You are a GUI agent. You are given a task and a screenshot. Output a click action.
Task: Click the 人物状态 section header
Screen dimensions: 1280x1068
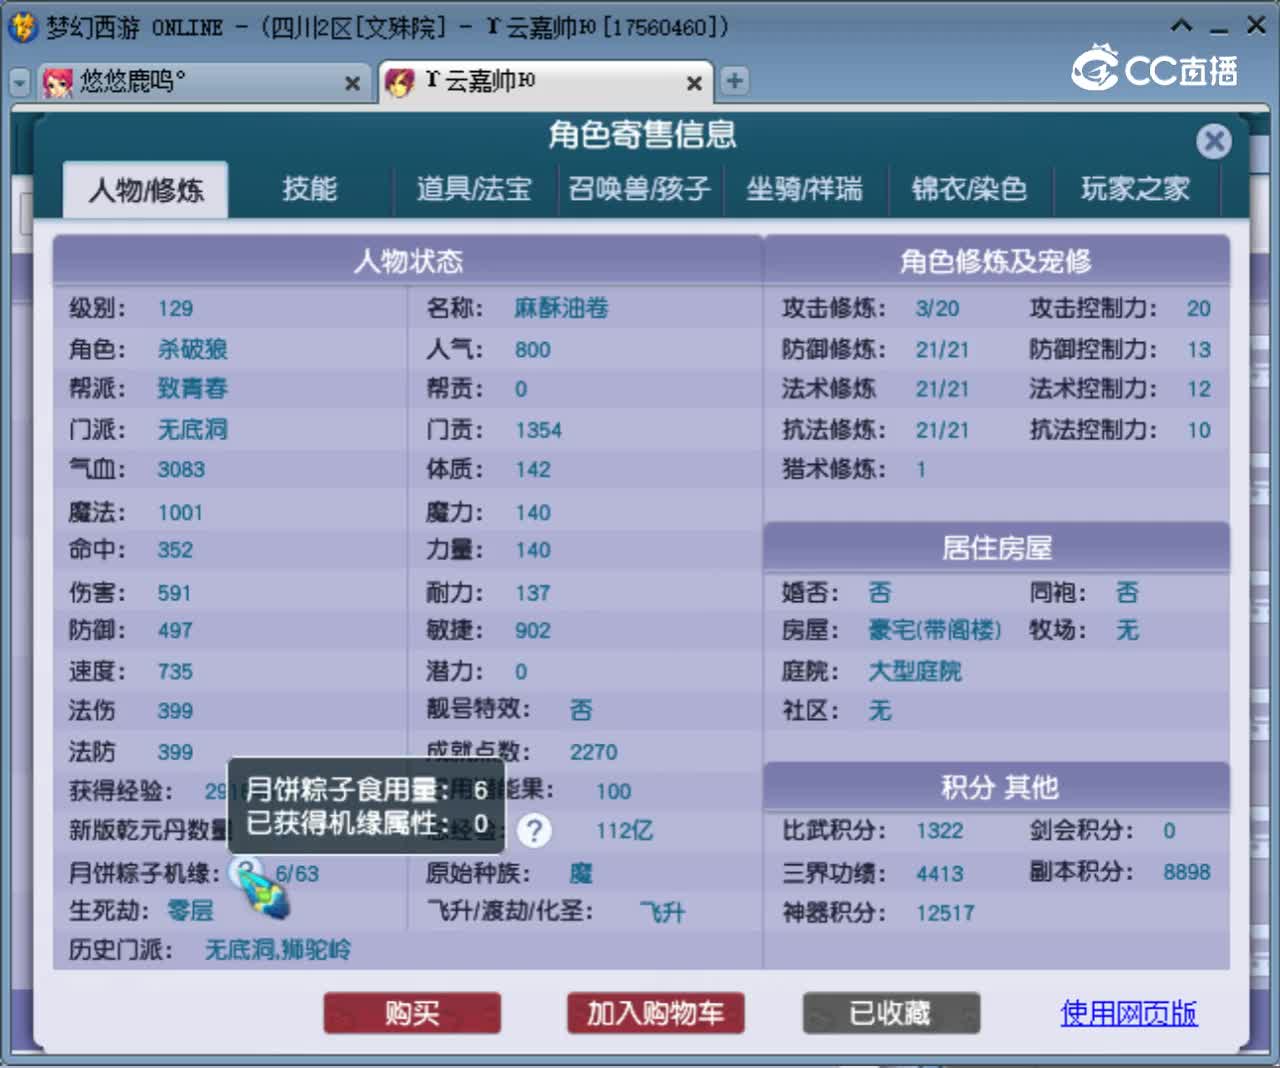[x=408, y=261]
